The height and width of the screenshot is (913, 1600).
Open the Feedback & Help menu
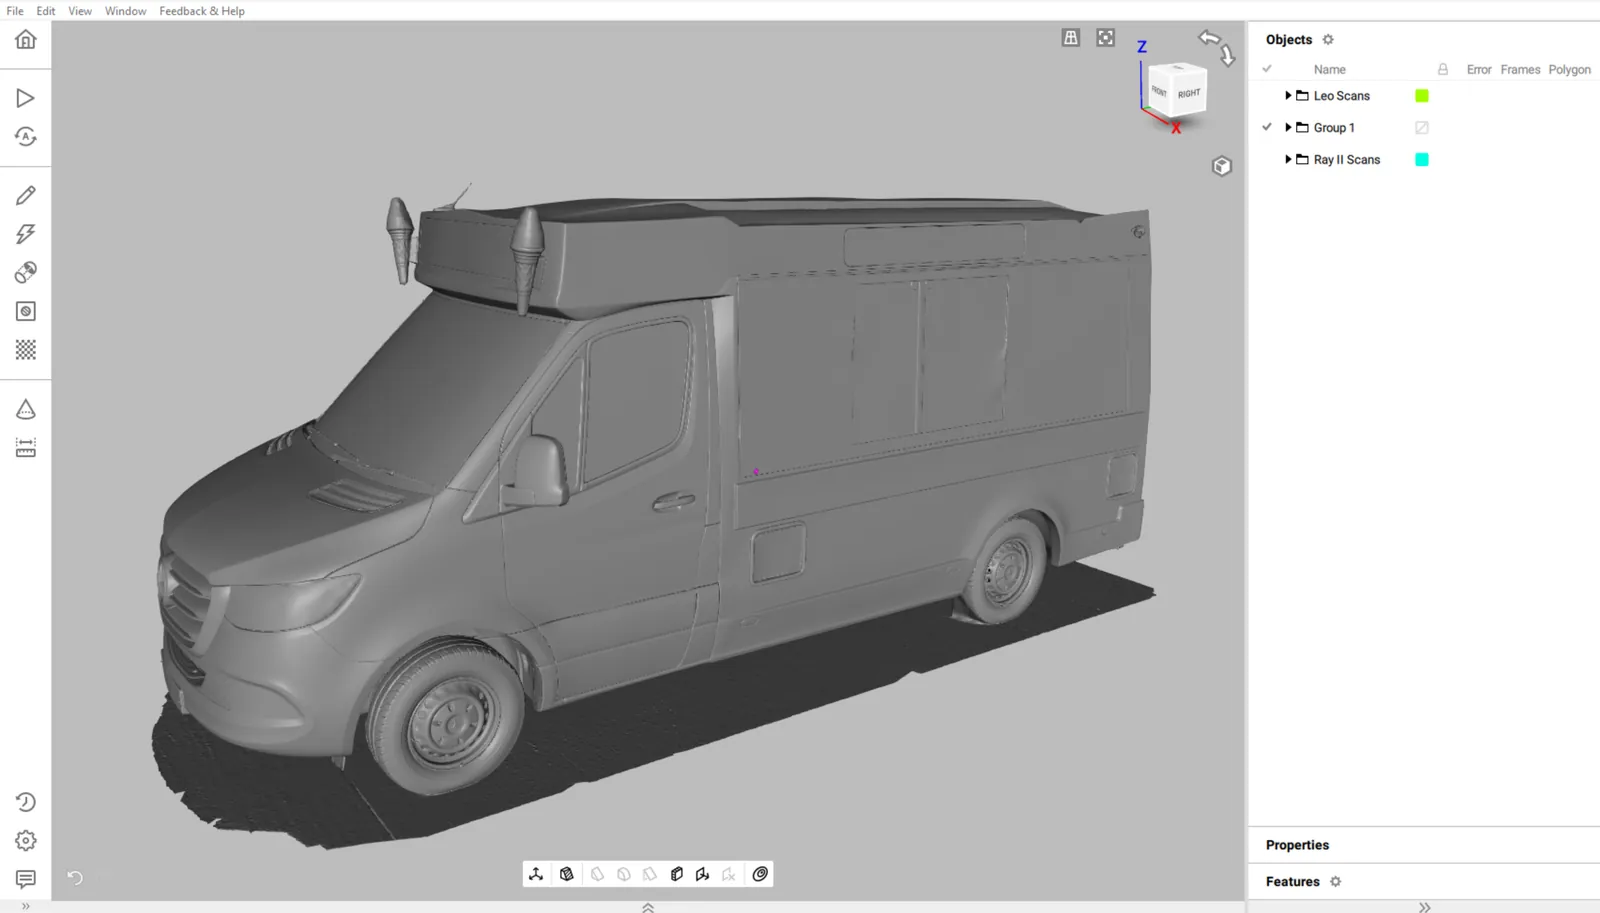[202, 11]
